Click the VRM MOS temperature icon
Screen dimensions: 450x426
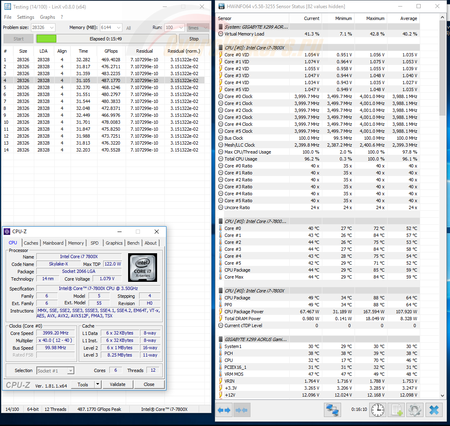point(220,374)
